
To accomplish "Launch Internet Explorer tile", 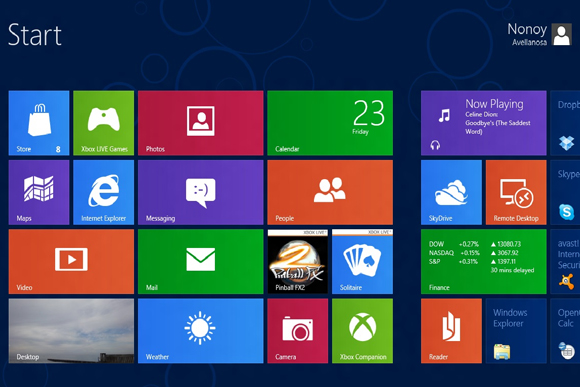I will coord(104,192).
